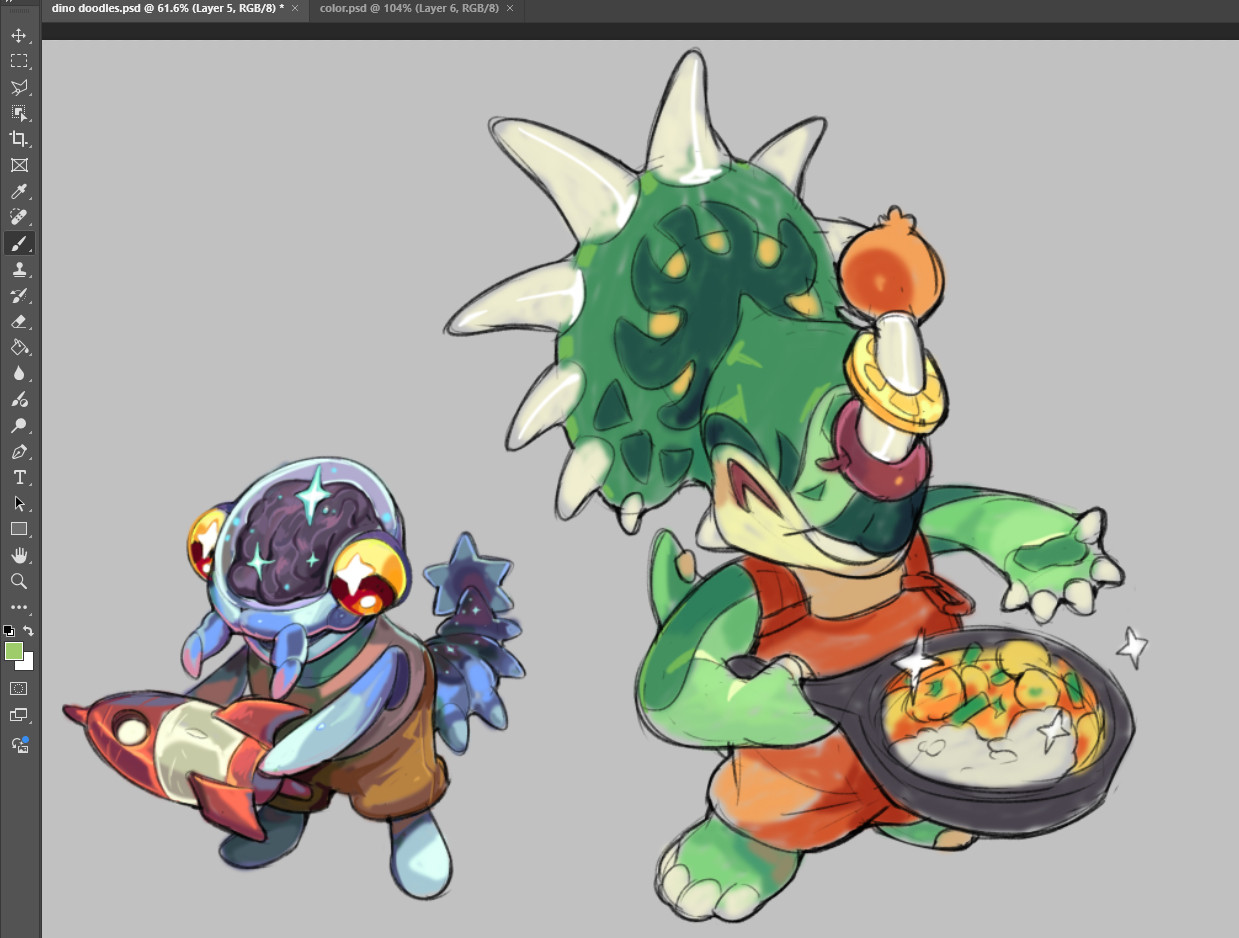The width and height of the screenshot is (1239, 938).
Task: Change the screen mode
Action: click(19, 715)
